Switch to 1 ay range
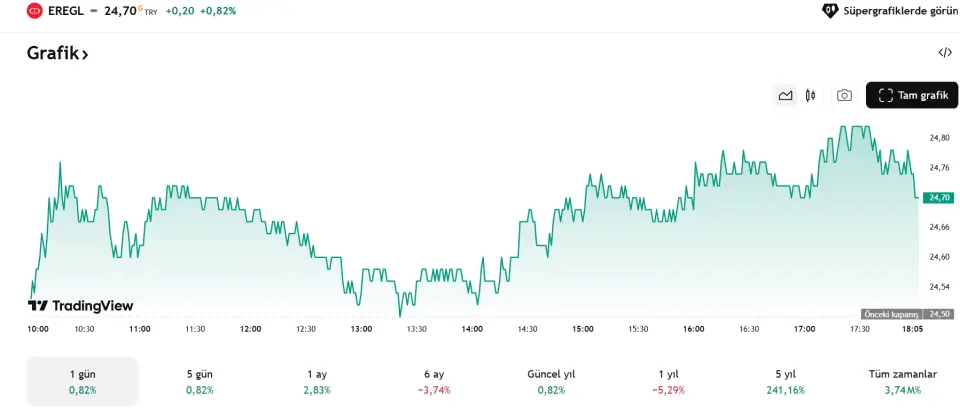 coord(316,381)
